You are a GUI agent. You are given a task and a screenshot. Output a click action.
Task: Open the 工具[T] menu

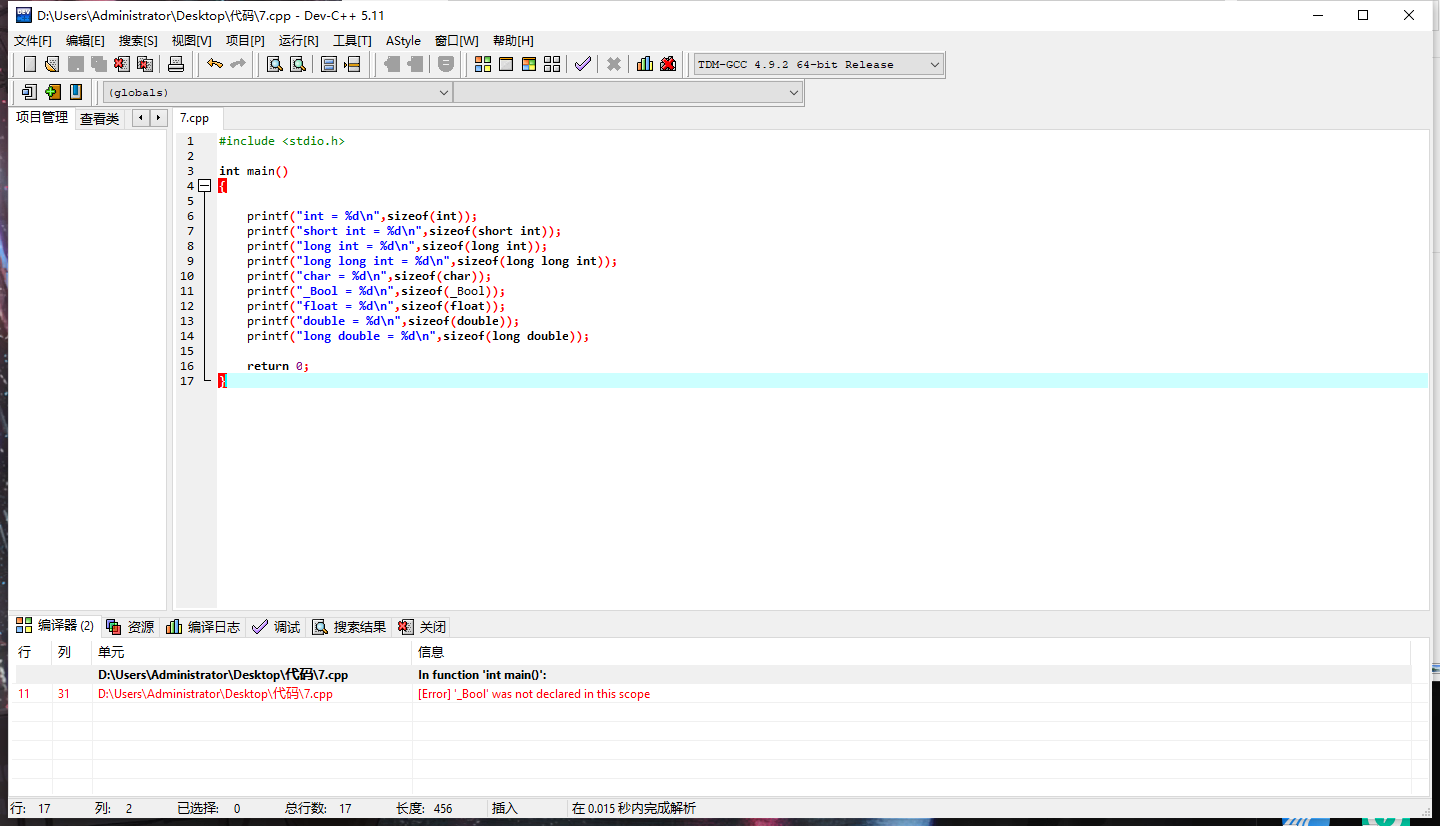coord(352,40)
